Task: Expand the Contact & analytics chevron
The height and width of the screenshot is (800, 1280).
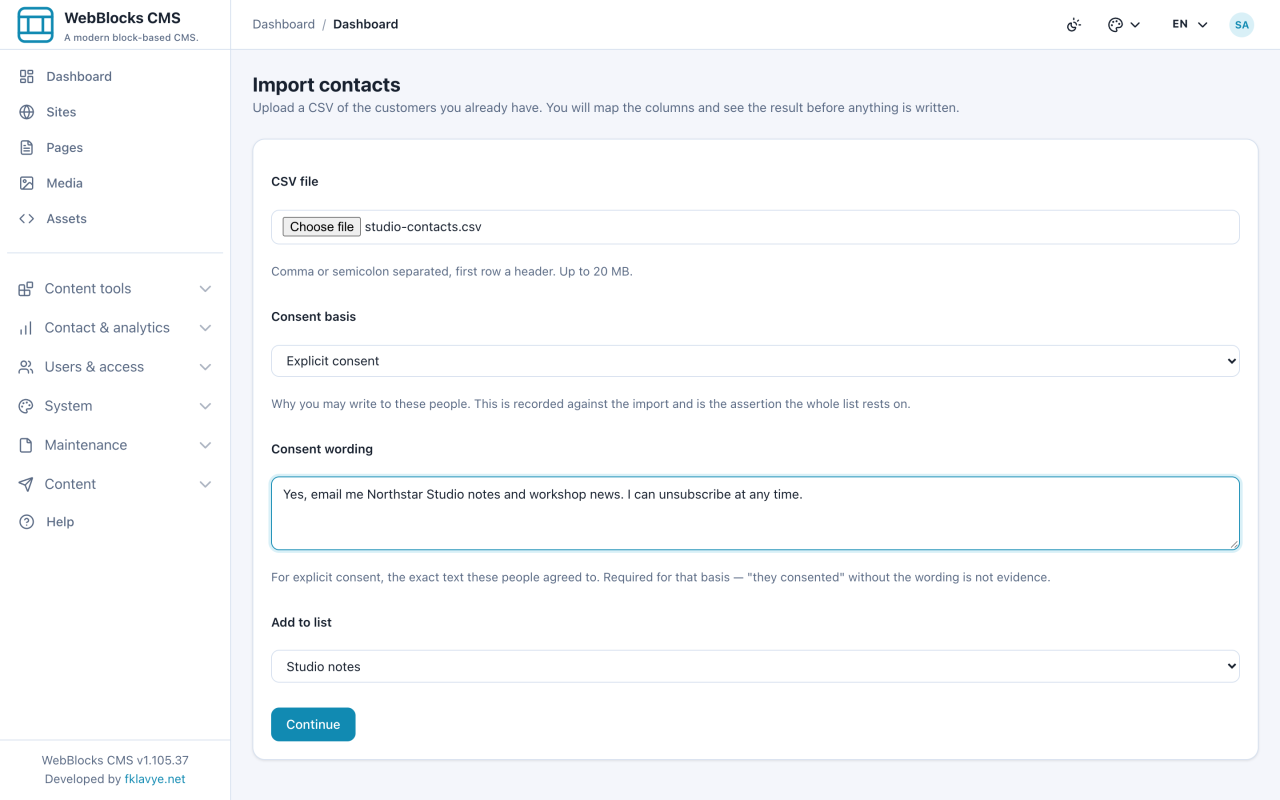Action: tap(205, 328)
